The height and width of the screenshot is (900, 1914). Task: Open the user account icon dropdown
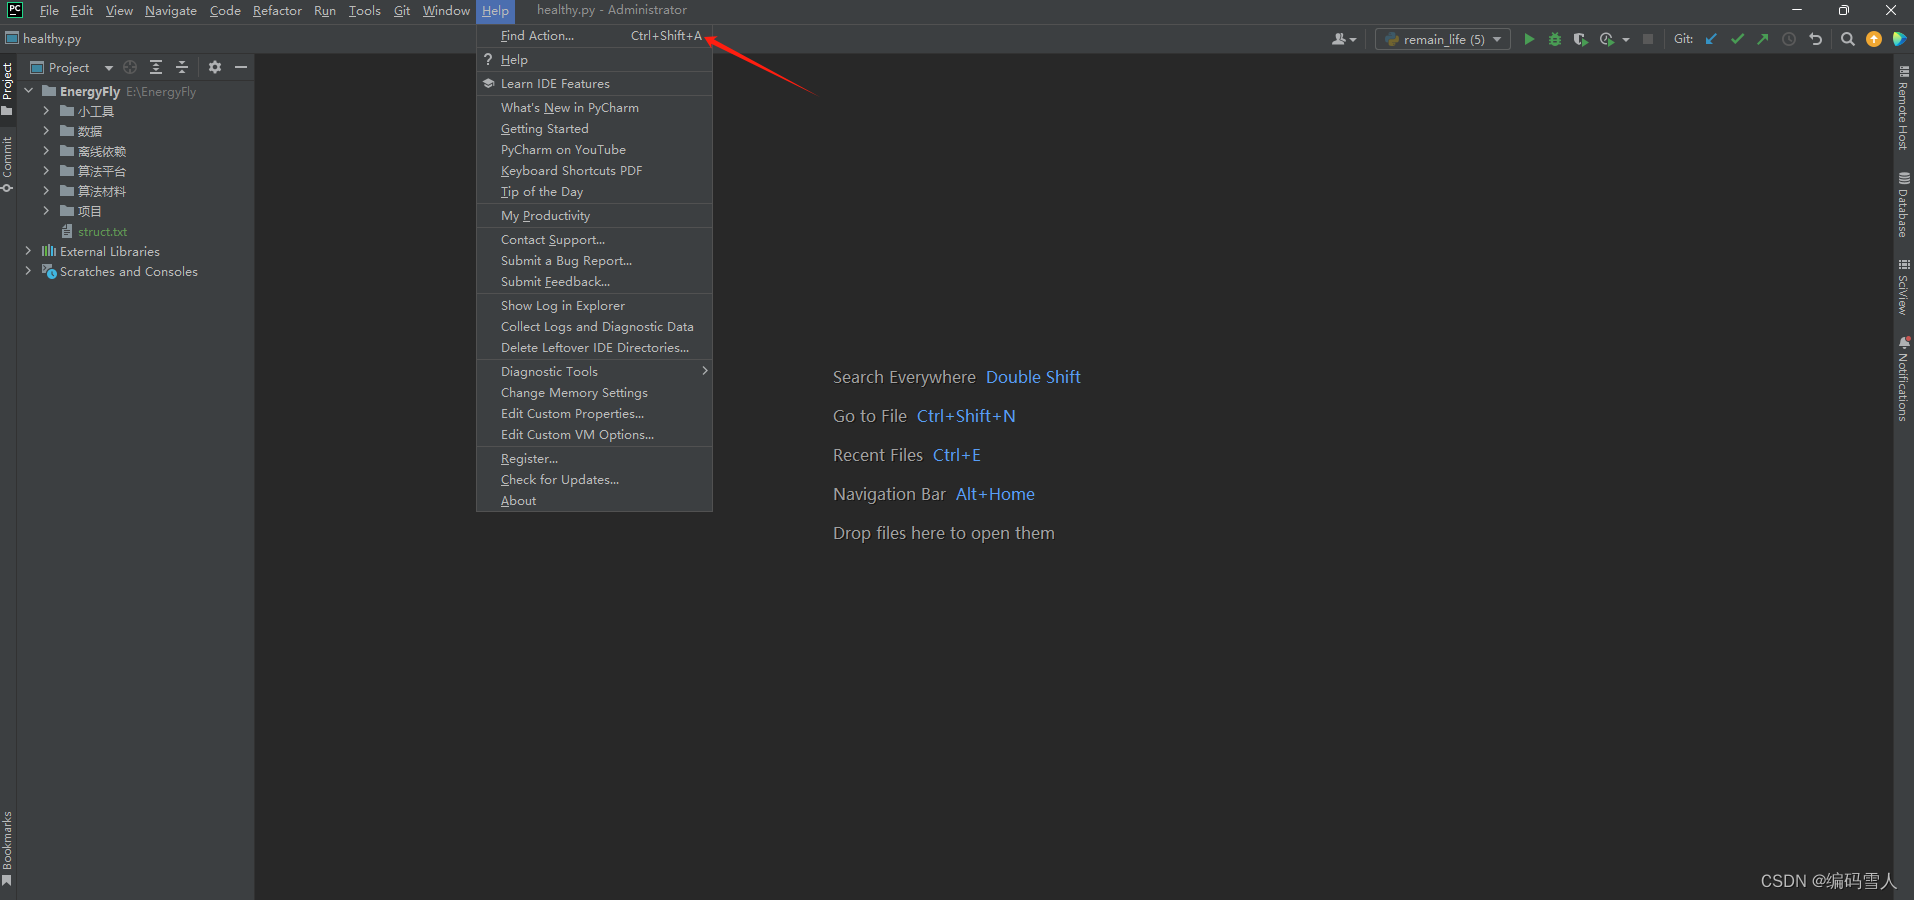click(x=1344, y=39)
